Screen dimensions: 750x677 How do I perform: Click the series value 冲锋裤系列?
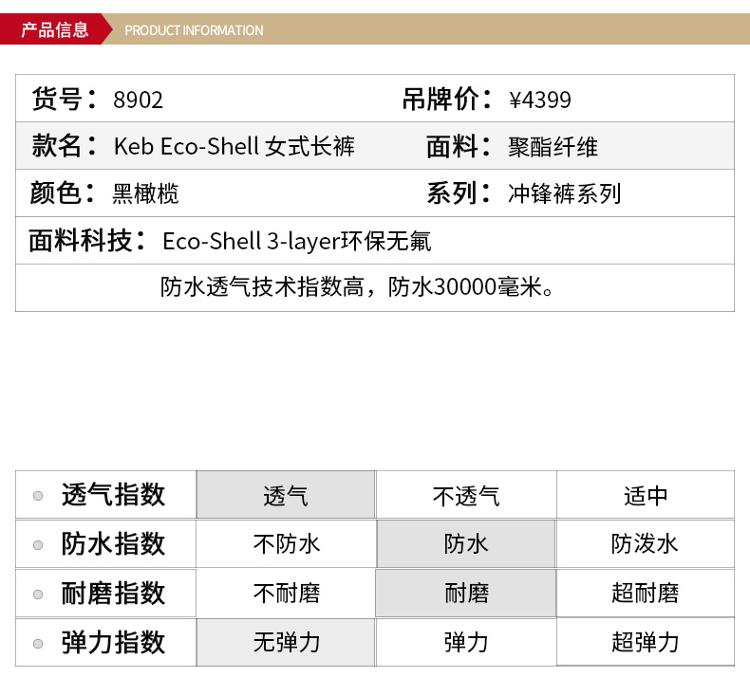pyautogui.click(x=564, y=194)
